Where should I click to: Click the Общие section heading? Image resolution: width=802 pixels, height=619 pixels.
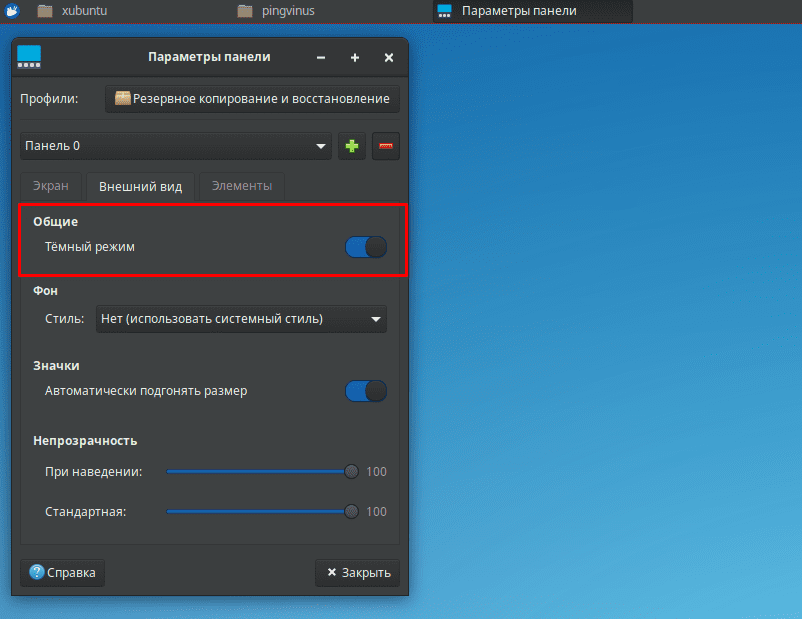[56, 222]
